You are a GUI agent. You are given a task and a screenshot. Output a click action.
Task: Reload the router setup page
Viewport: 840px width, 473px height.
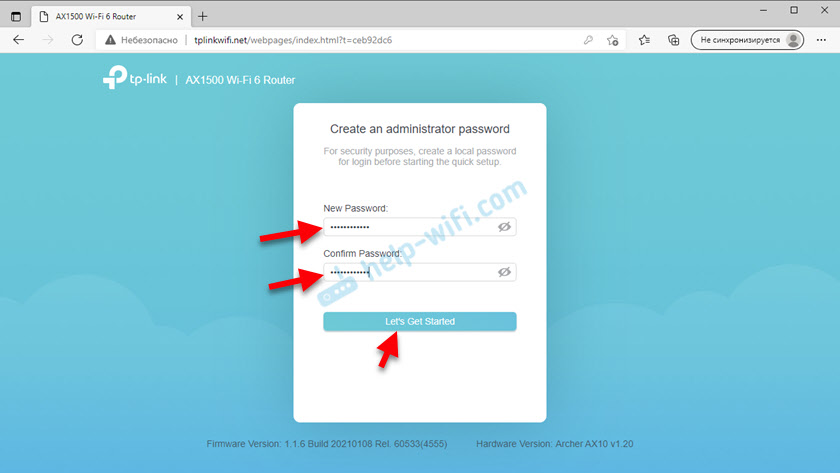[77, 40]
